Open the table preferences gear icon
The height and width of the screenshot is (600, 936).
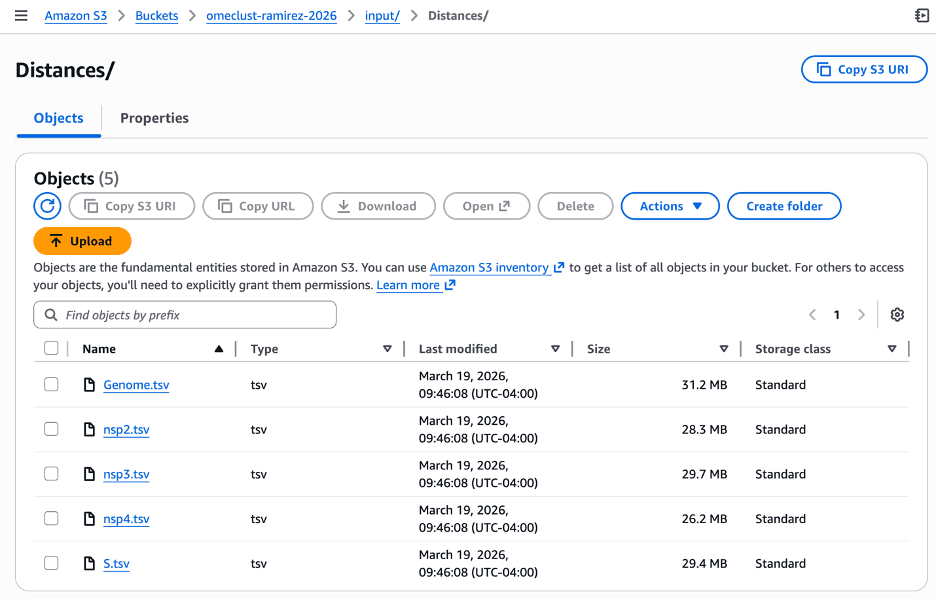tap(897, 315)
